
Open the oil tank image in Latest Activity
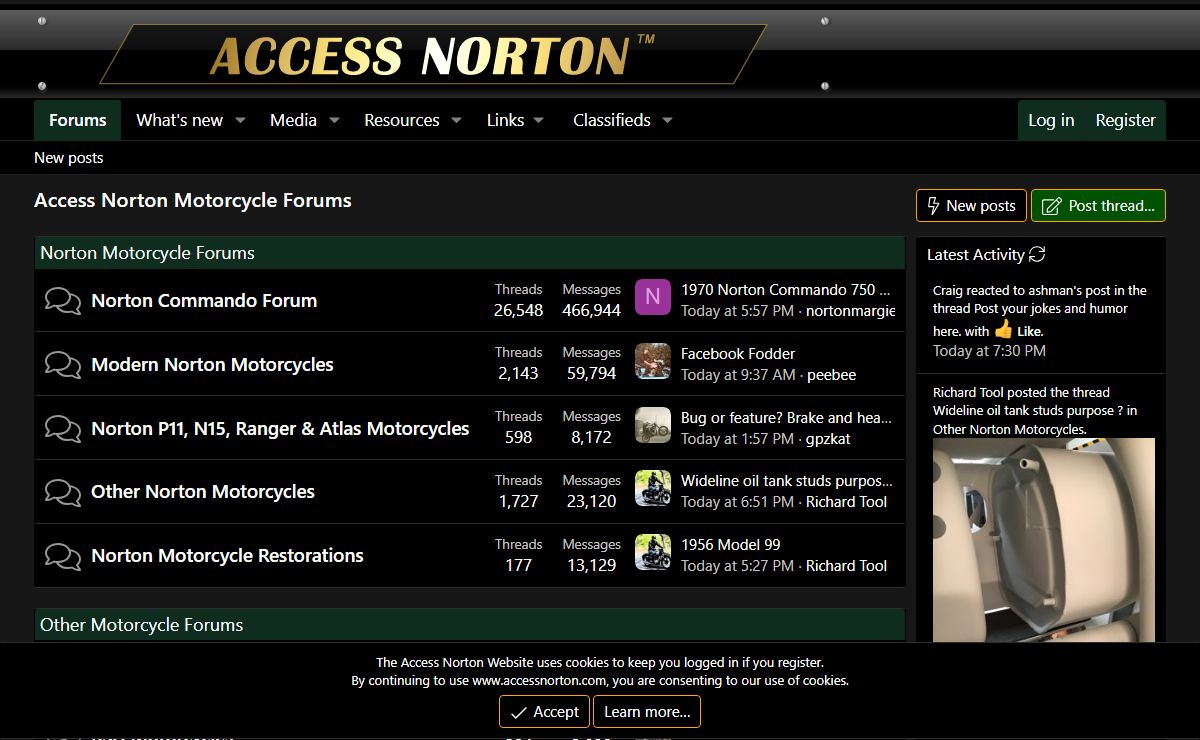point(1044,540)
